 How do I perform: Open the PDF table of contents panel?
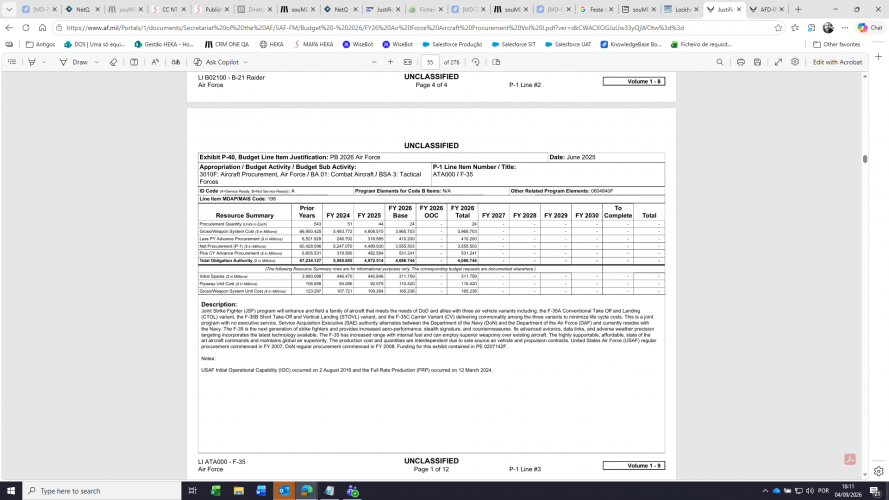point(12,62)
